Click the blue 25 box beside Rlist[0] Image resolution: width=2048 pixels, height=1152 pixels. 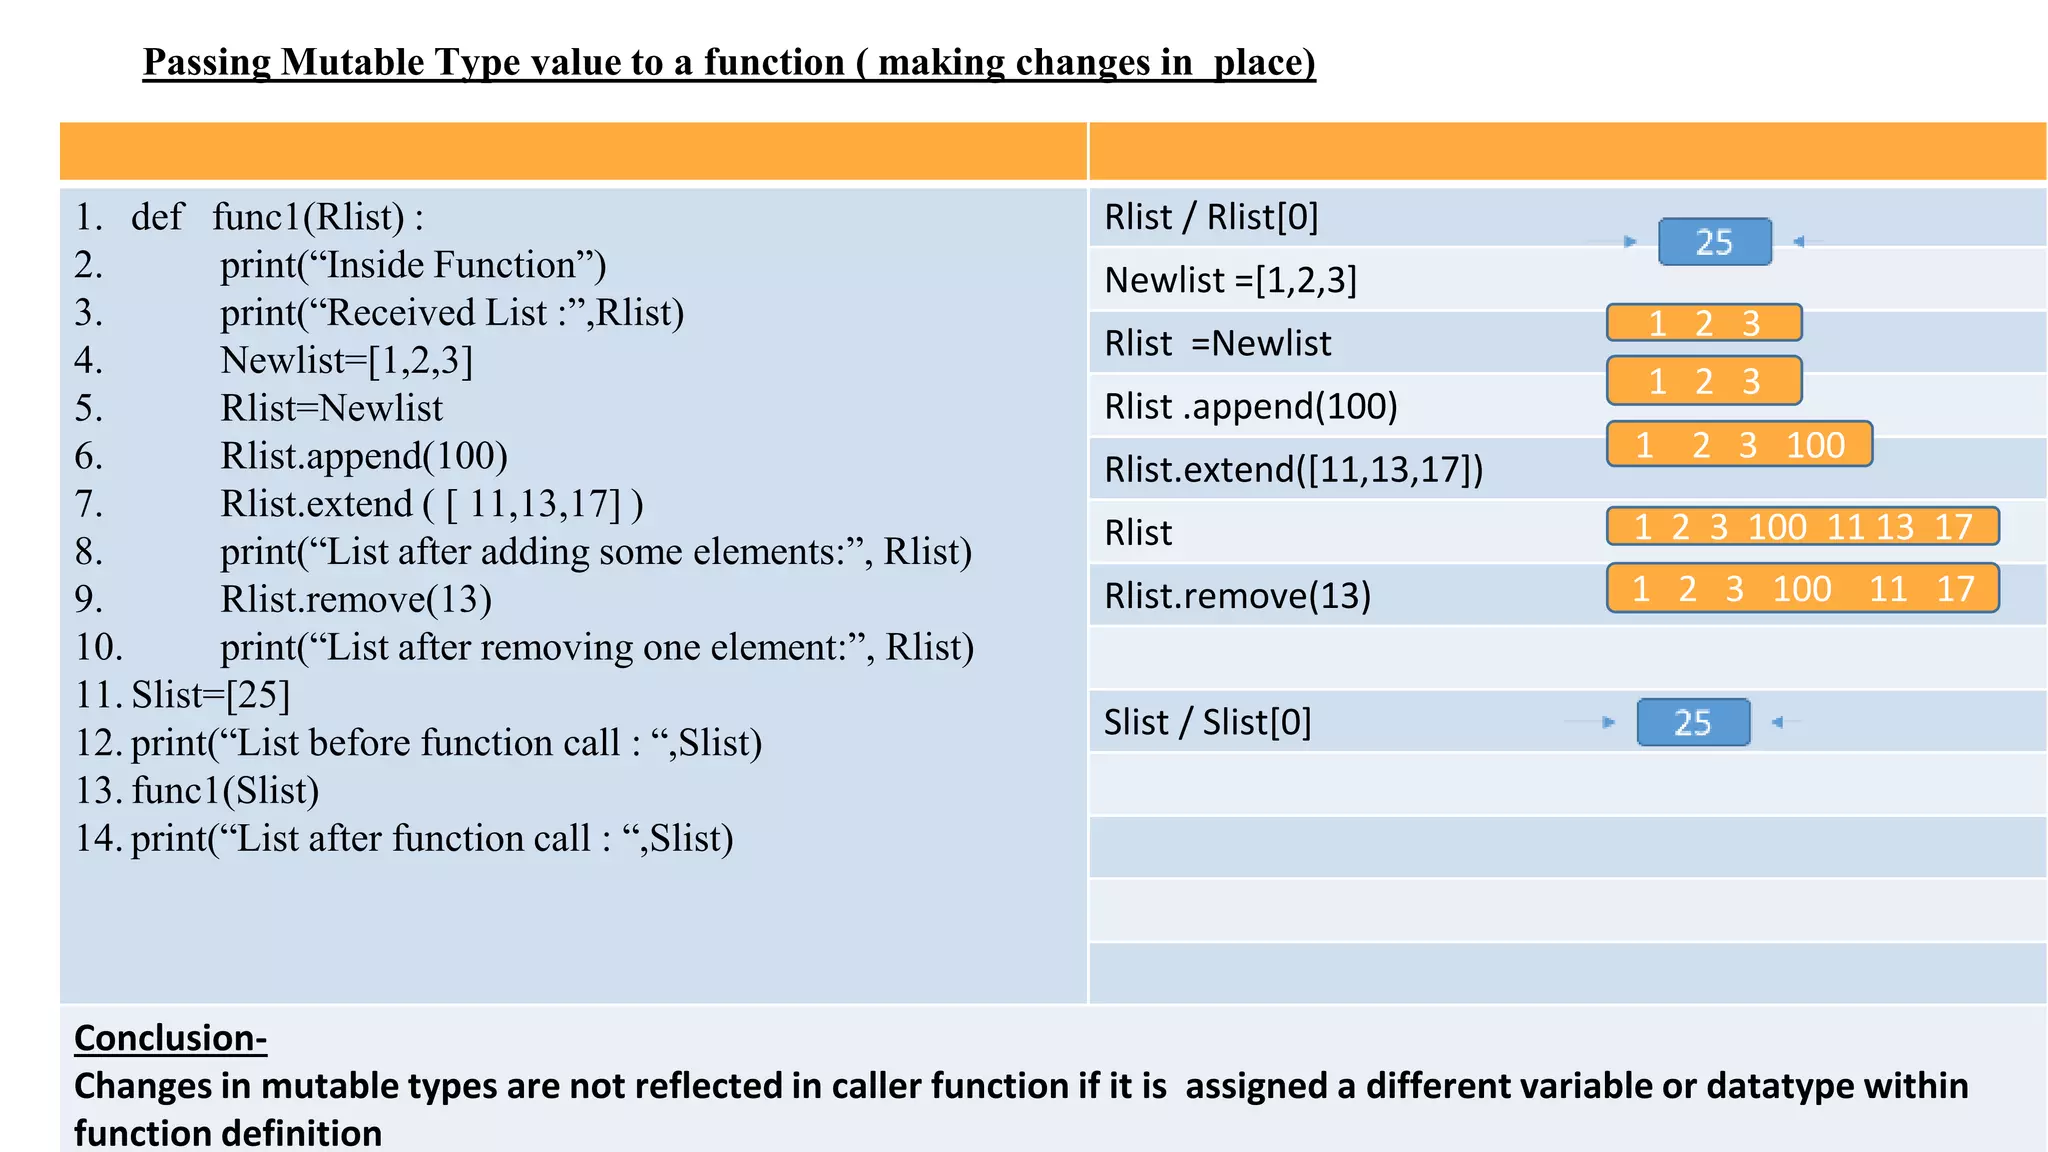[1714, 242]
